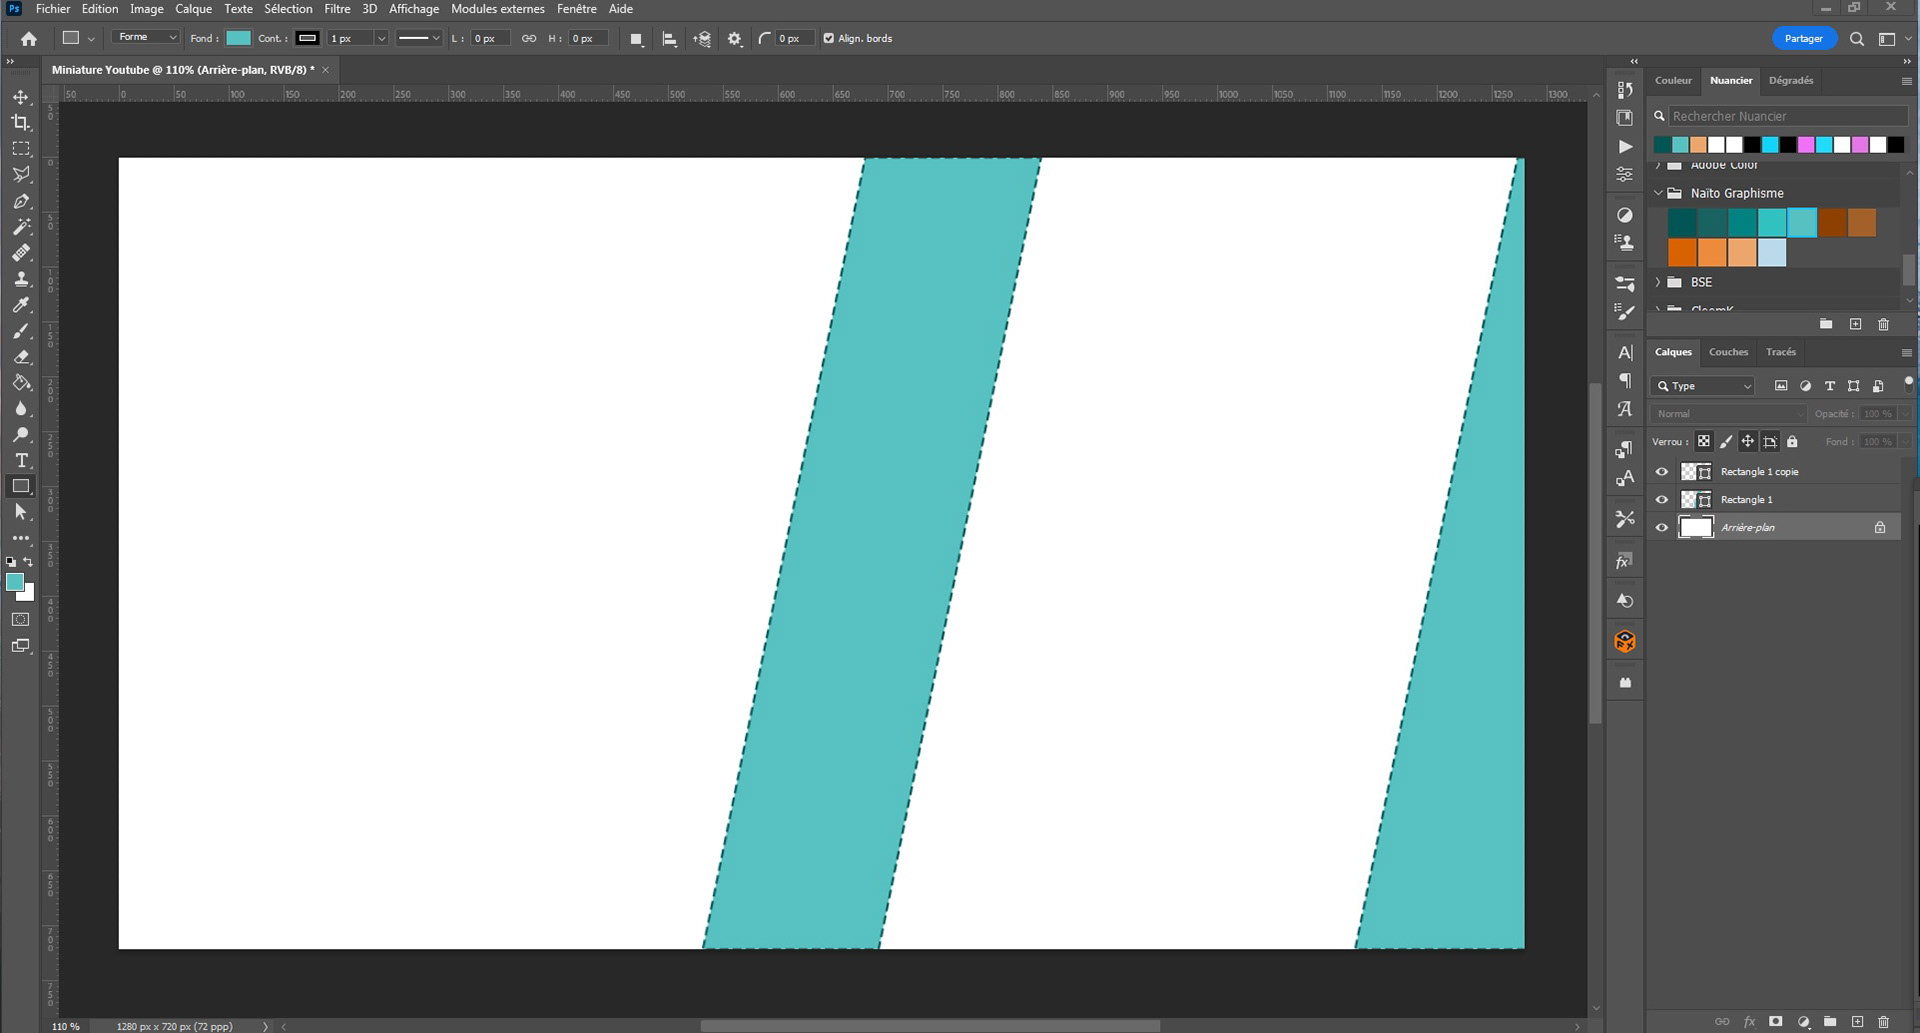
Task: Open the stroke line style dropdown
Action: (419, 39)
